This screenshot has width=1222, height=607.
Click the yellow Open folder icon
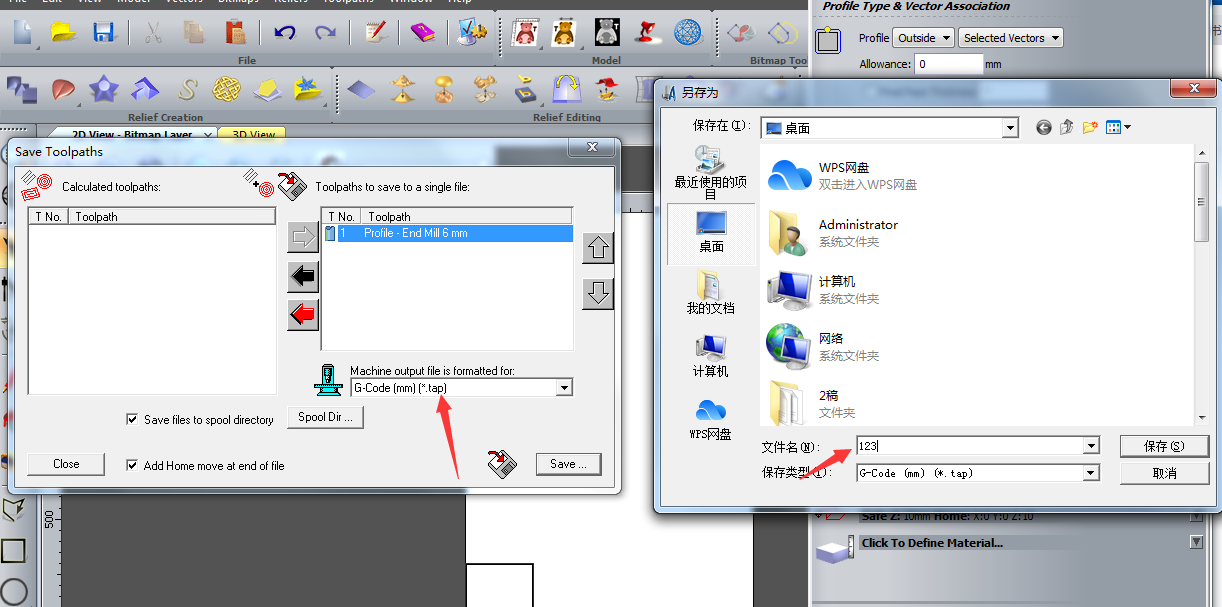click(63, 33)
